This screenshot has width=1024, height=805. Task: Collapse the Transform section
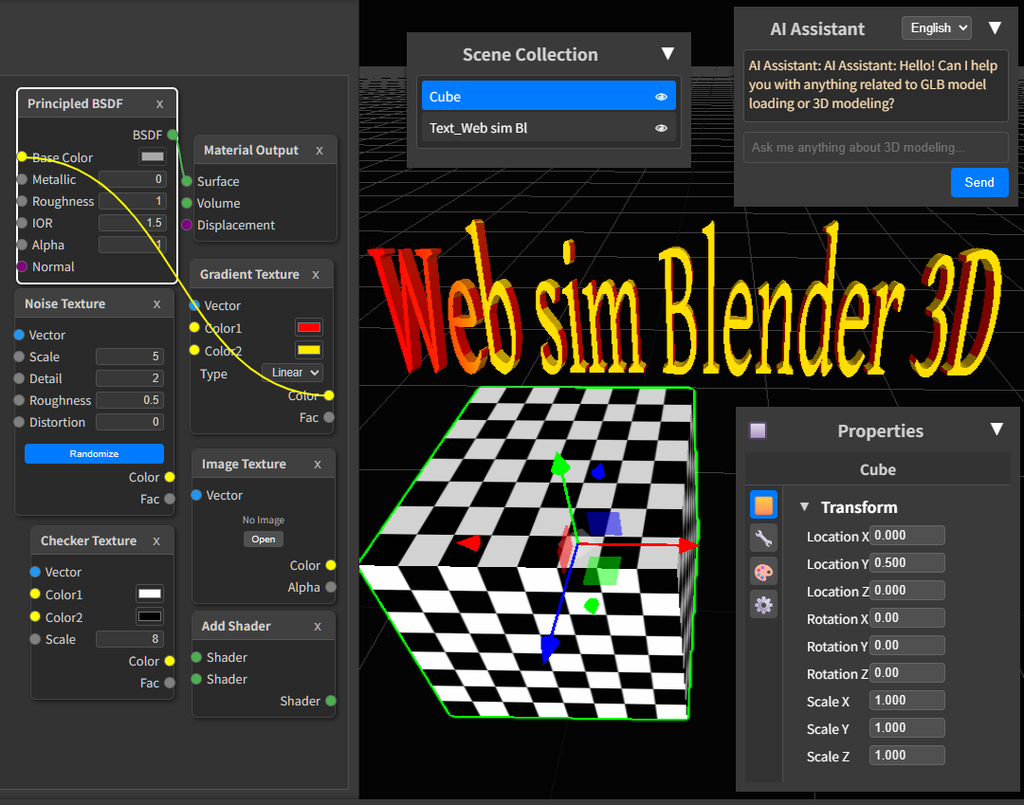[x=805, y=507]
